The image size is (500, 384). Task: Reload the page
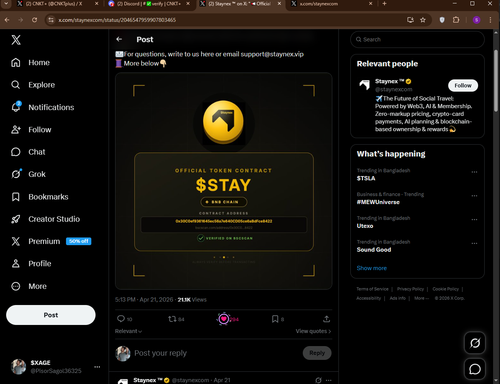click(x=34, y=20)
